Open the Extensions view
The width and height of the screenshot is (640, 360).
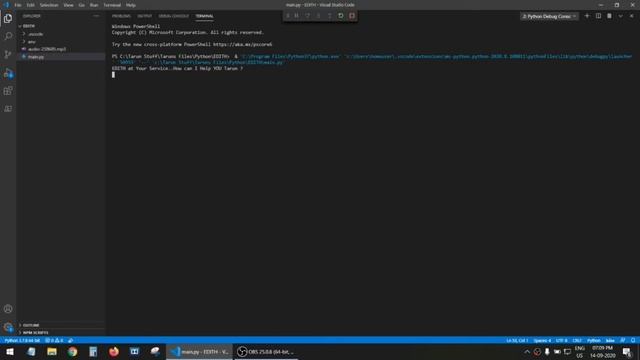pos(8,91)
